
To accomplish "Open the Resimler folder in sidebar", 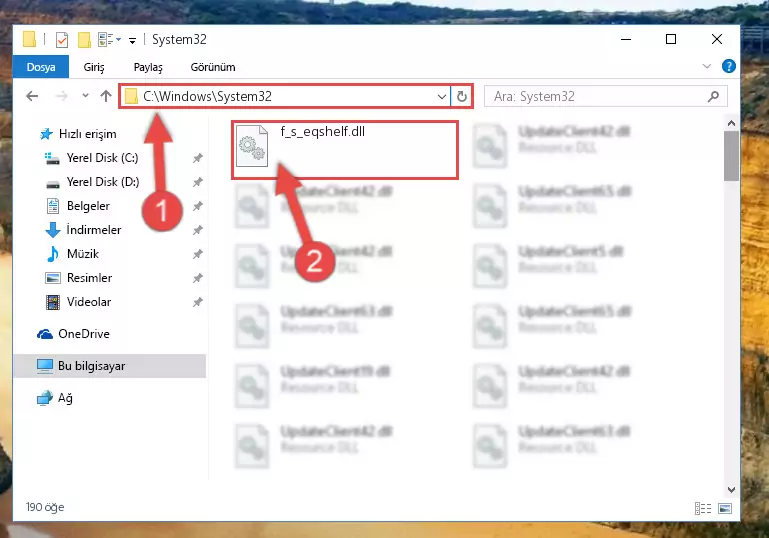I will coord(89,278).
